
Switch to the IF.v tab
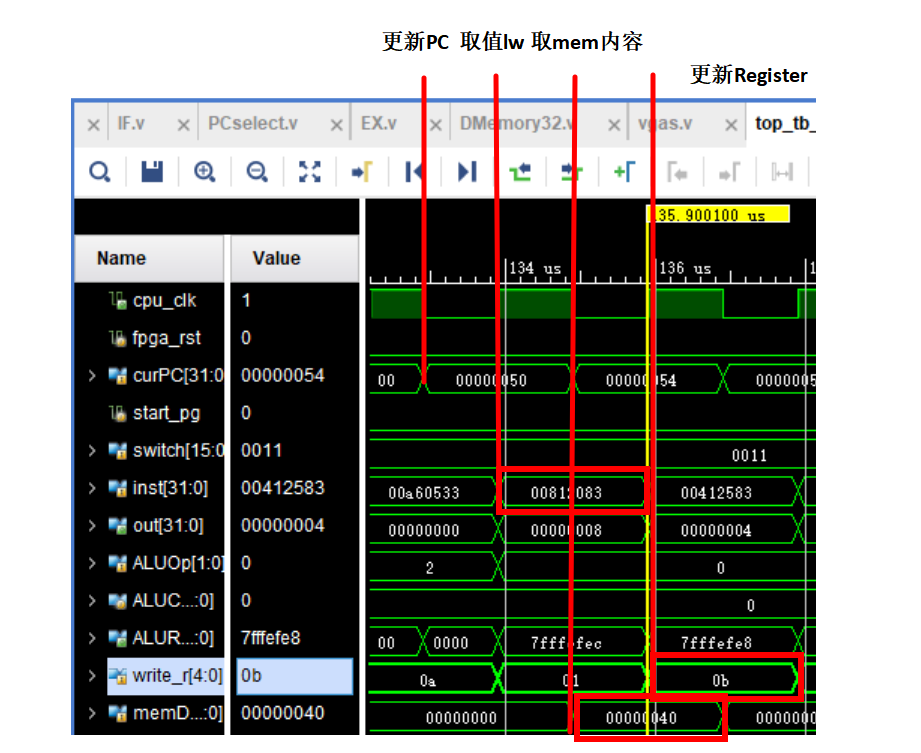131,123
